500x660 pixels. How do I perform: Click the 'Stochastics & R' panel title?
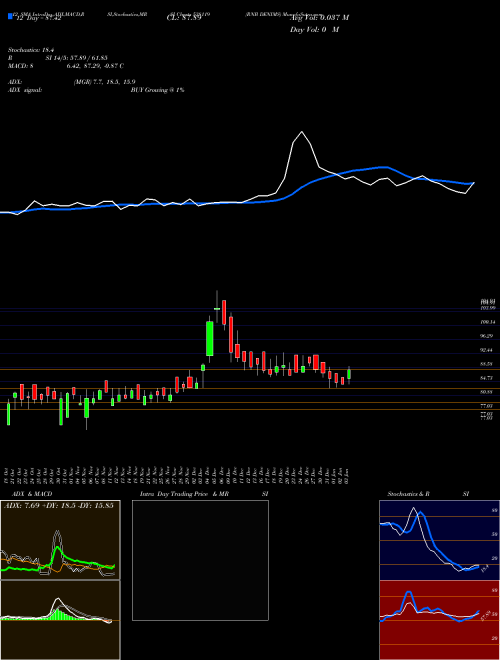coord(409,494)
